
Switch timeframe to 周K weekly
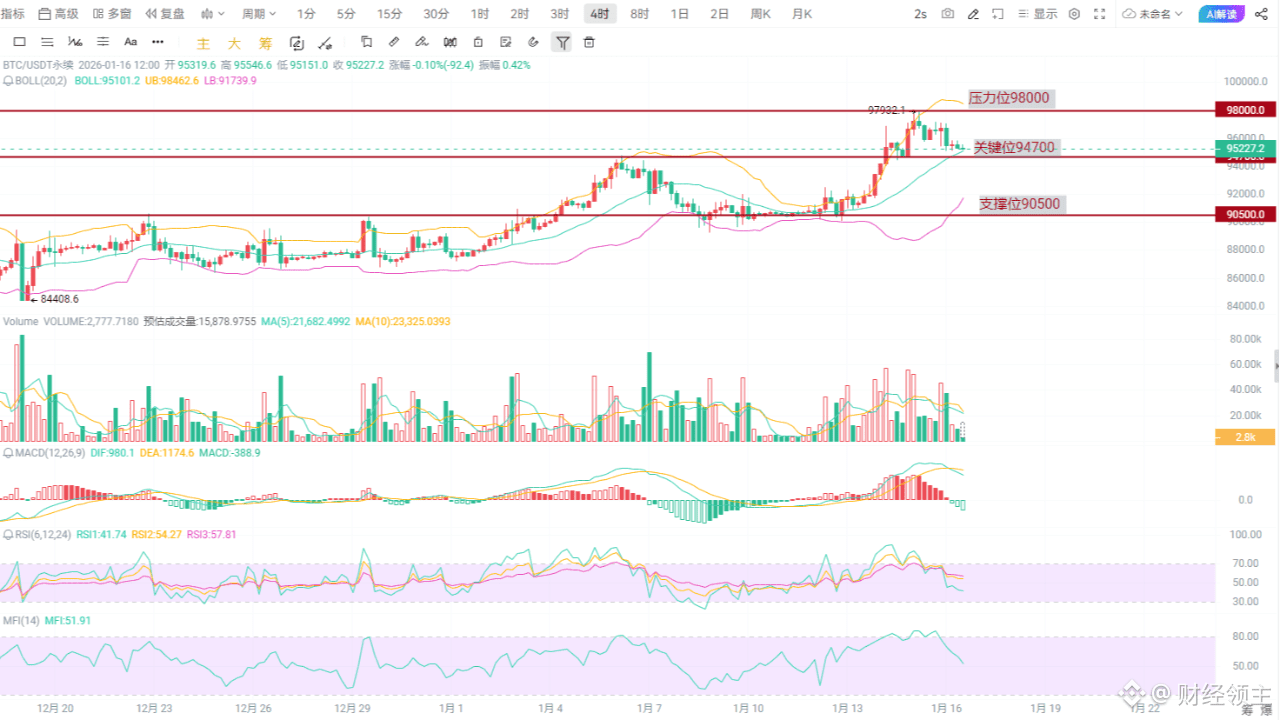click(x=761, y=14)
